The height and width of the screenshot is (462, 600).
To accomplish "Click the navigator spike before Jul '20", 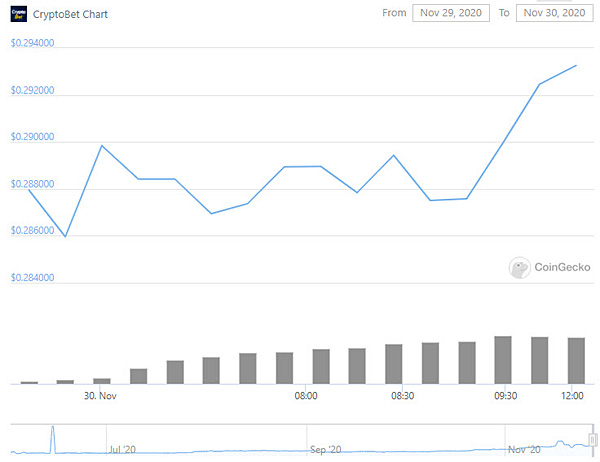I will (x=53, y=439).
